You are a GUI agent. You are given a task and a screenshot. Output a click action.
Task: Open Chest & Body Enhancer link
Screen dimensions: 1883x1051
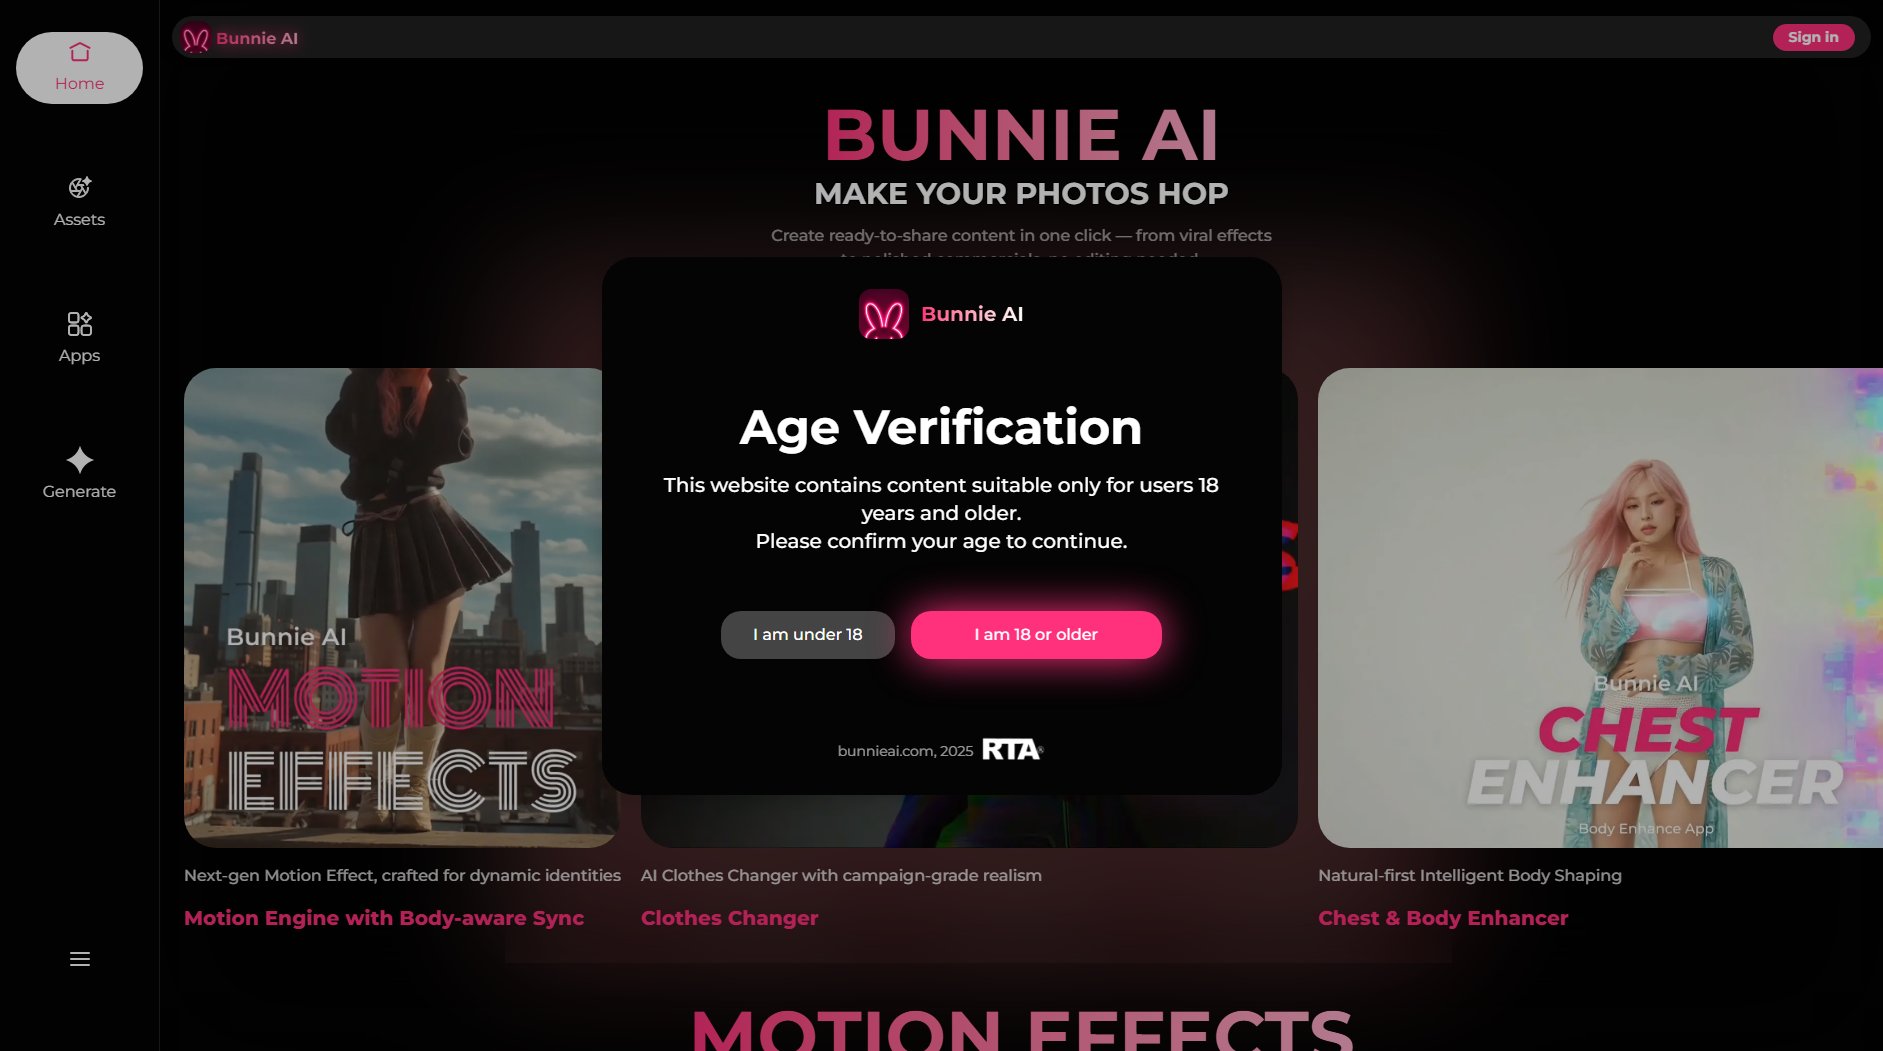tap(1443, 918)
